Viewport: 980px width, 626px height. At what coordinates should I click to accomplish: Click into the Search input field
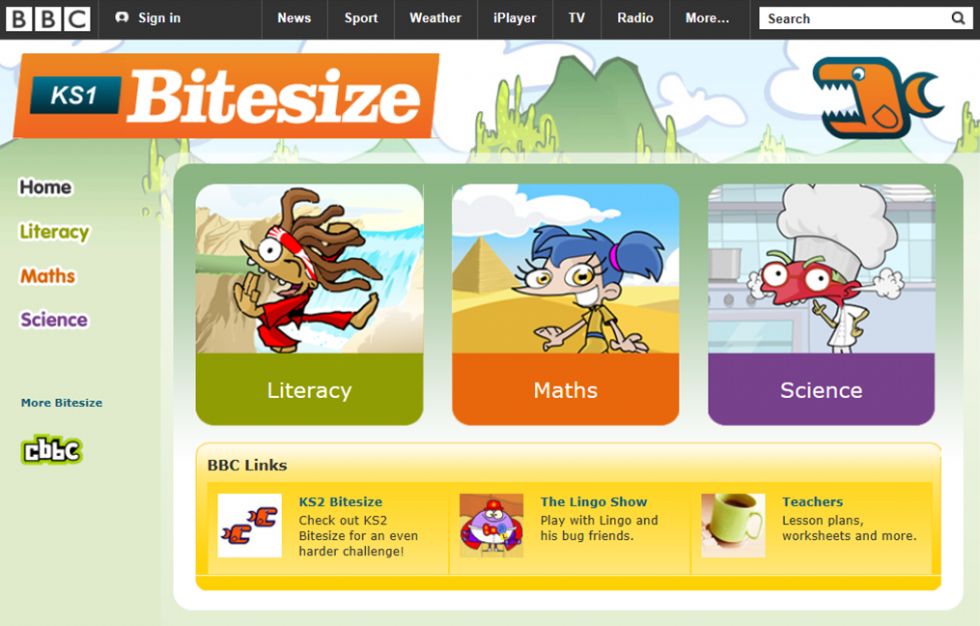pyautogui.click(x=853, y=18)
